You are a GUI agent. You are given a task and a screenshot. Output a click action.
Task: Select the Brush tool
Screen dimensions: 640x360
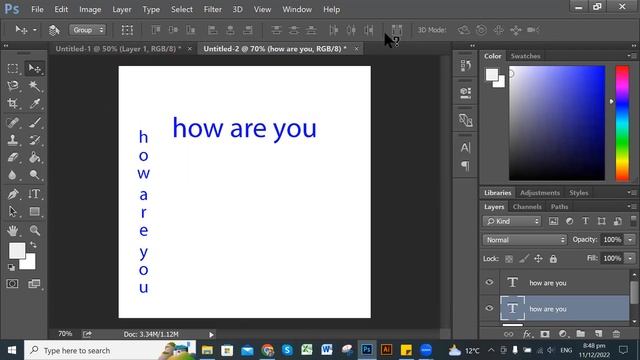tap(35, 122)
